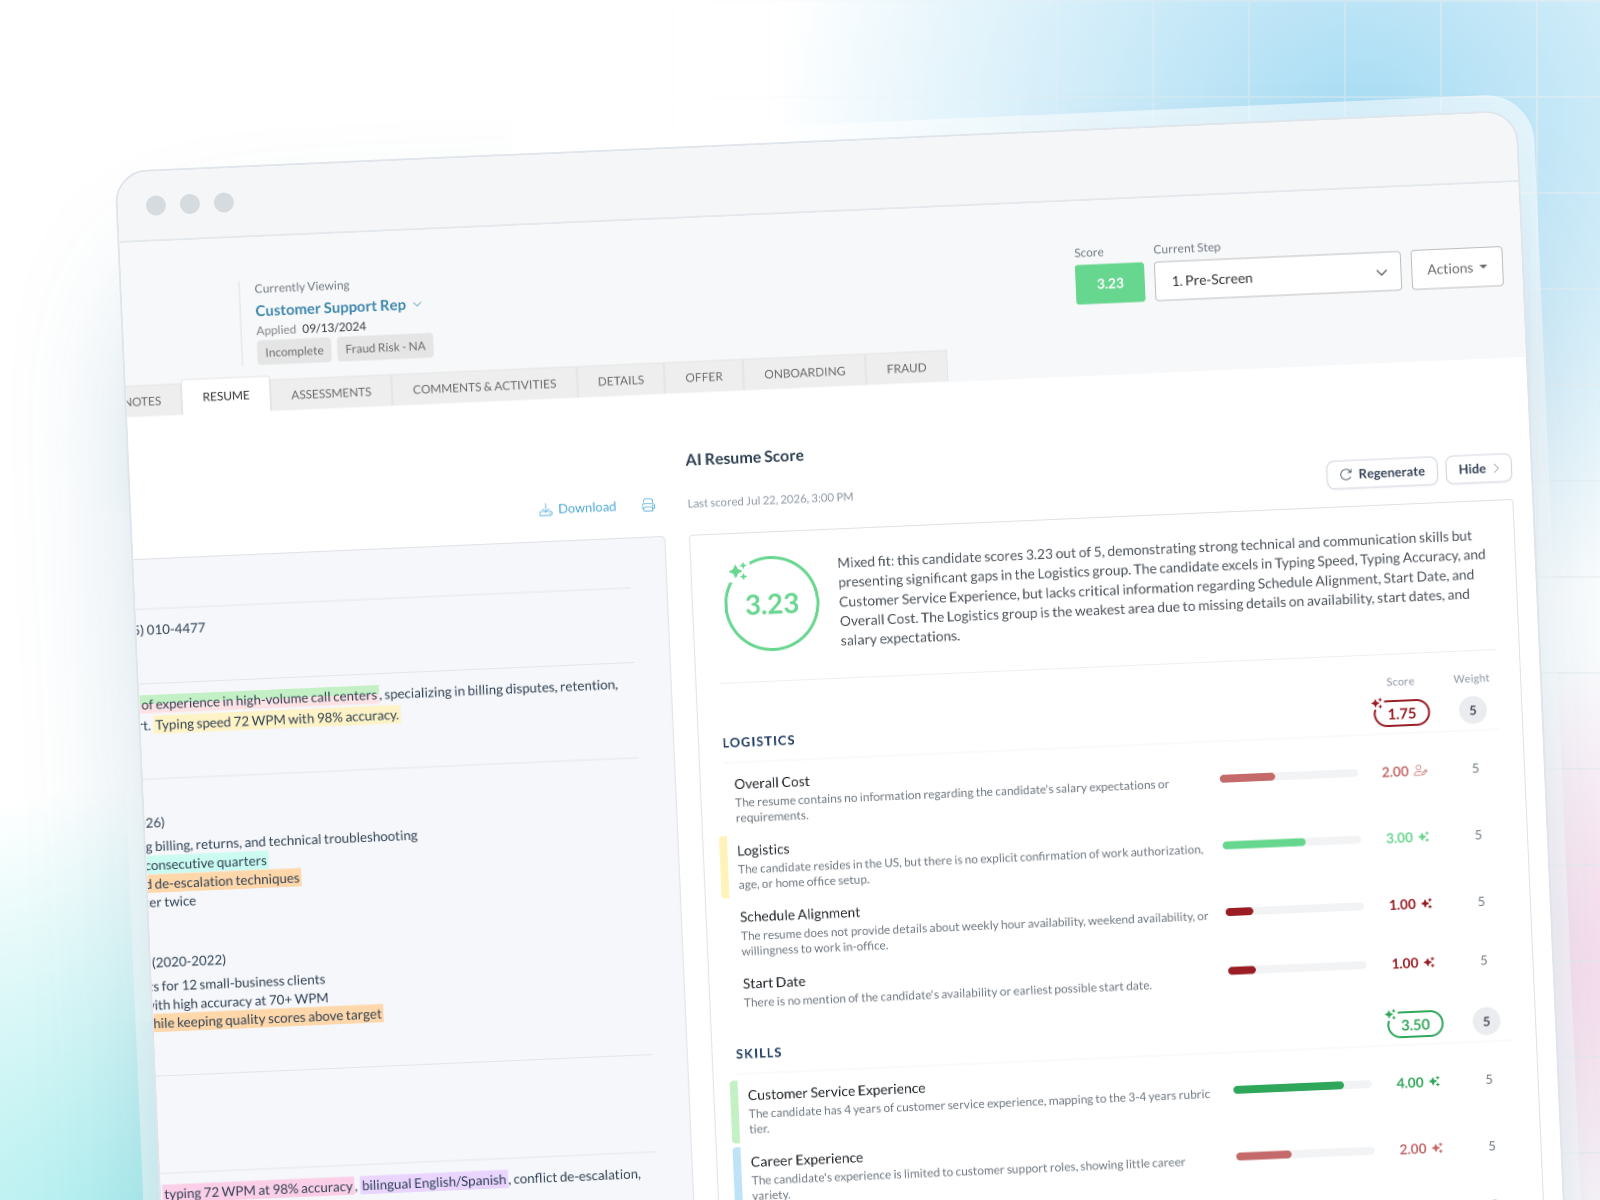This screenshot has width=1600, height=1200.
Task: Select the Schedule Alignment criterion title
Action: pyautogui.click(x=800, y=914)
